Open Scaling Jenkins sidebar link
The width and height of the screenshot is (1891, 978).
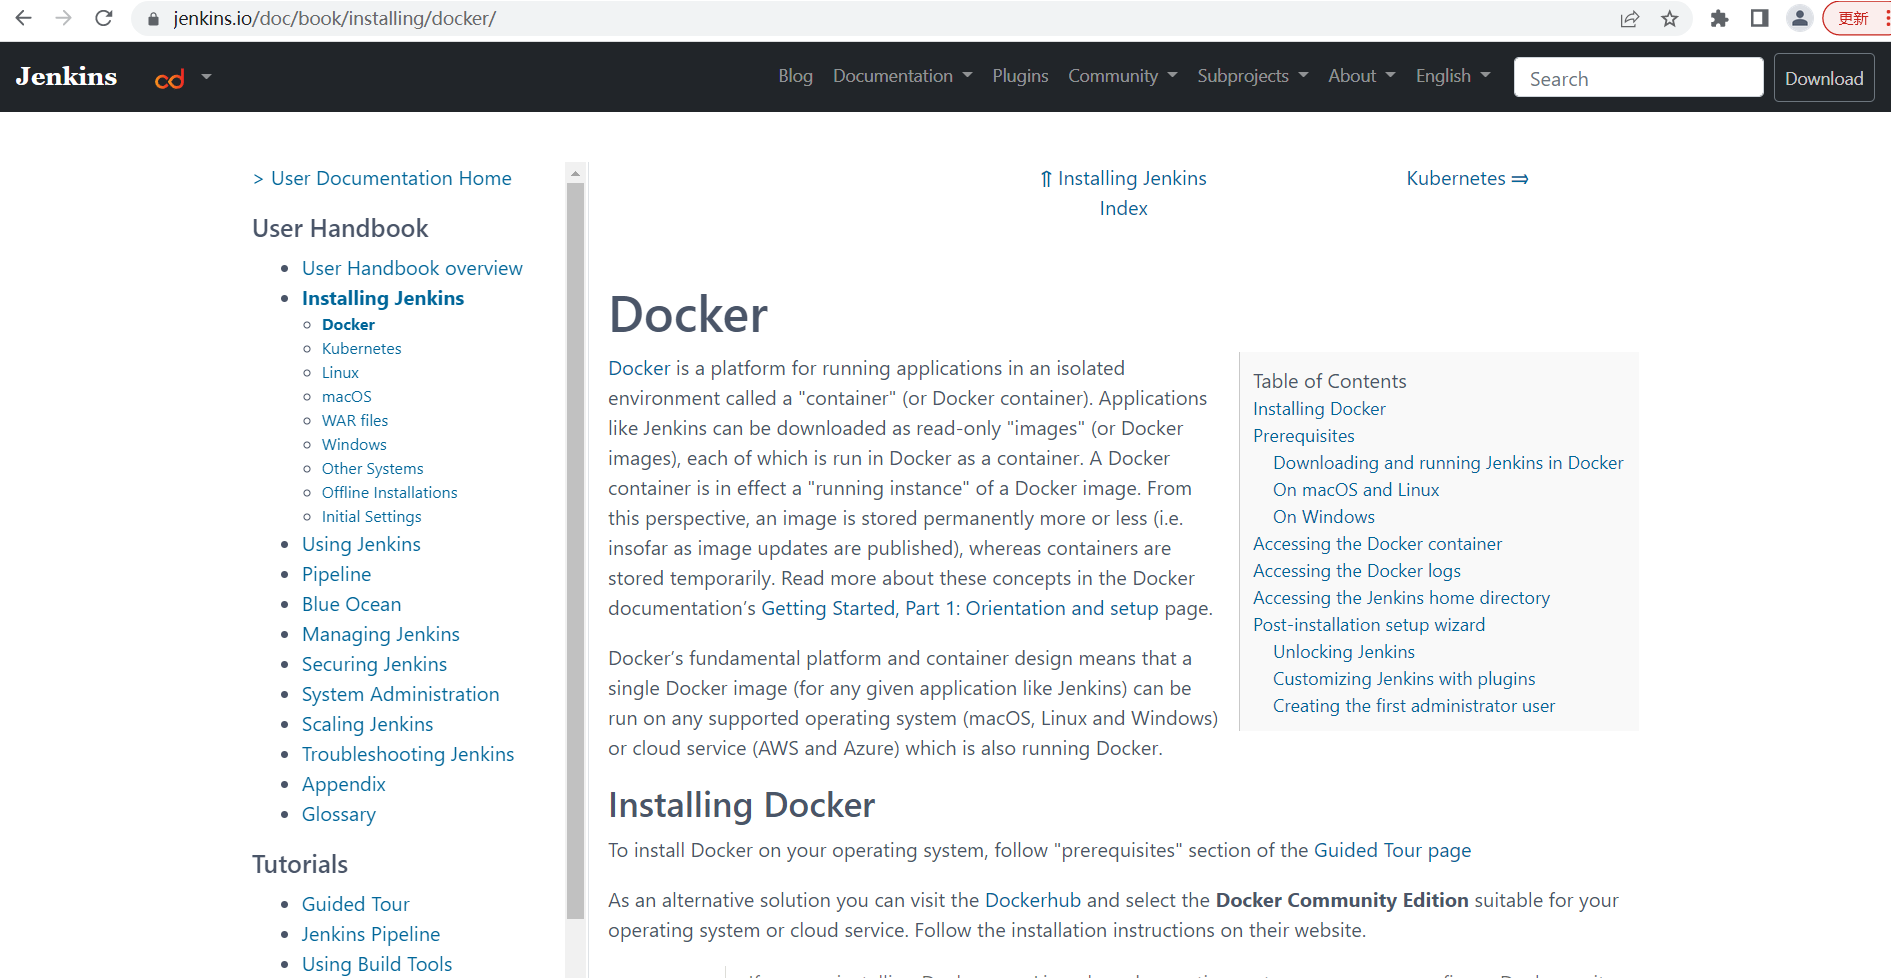tap(367, 724)
